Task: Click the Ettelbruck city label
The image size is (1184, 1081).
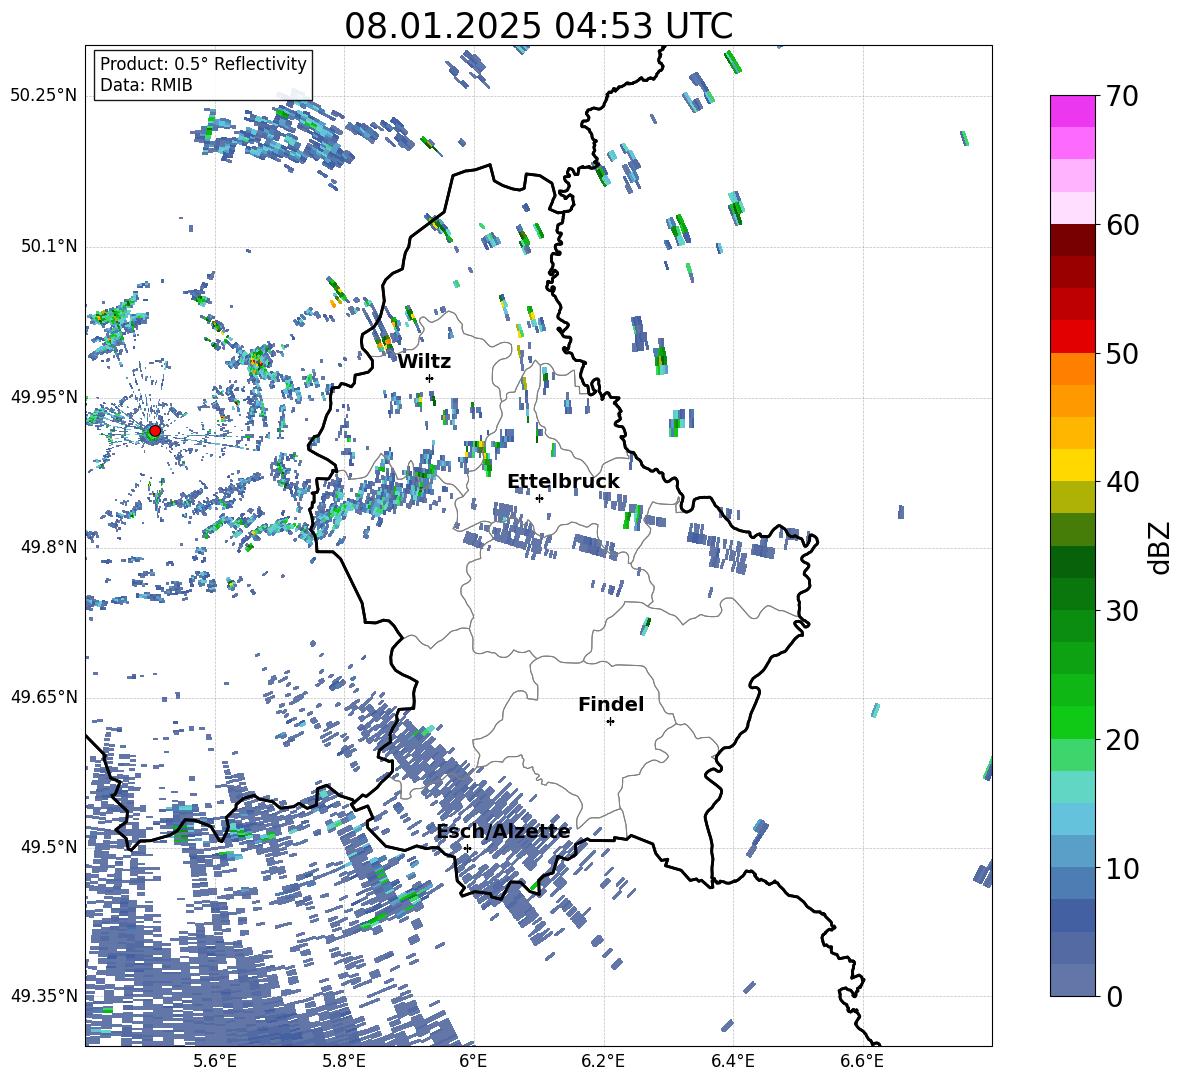Action: (x=563, y=482)
